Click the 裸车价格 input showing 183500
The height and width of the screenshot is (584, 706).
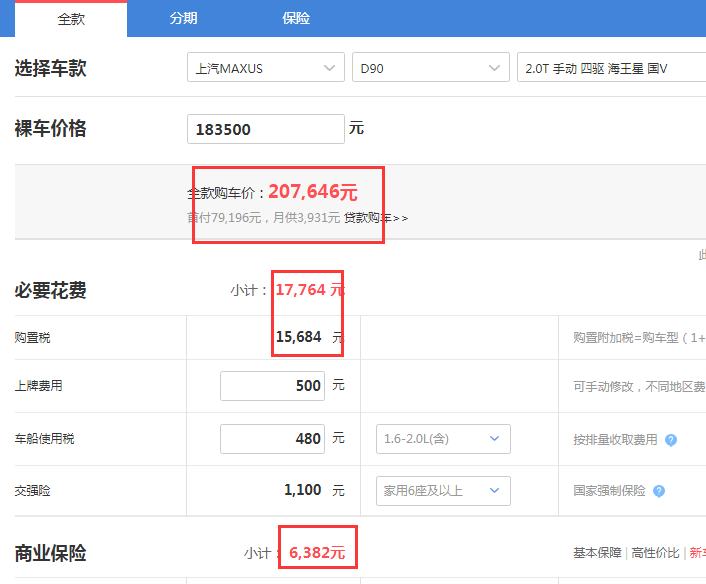click(x=266, y=129)
